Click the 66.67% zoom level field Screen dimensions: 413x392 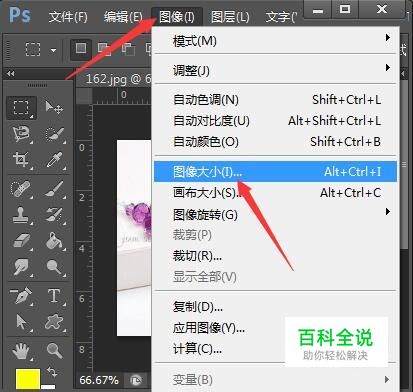99,380
